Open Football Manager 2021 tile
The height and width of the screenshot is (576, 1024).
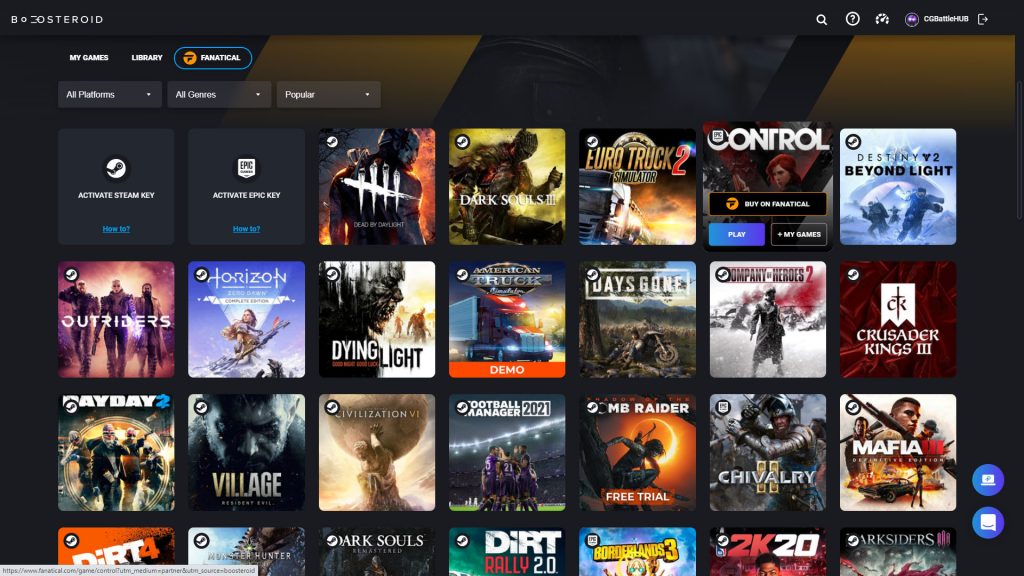(x=507, y=453)
